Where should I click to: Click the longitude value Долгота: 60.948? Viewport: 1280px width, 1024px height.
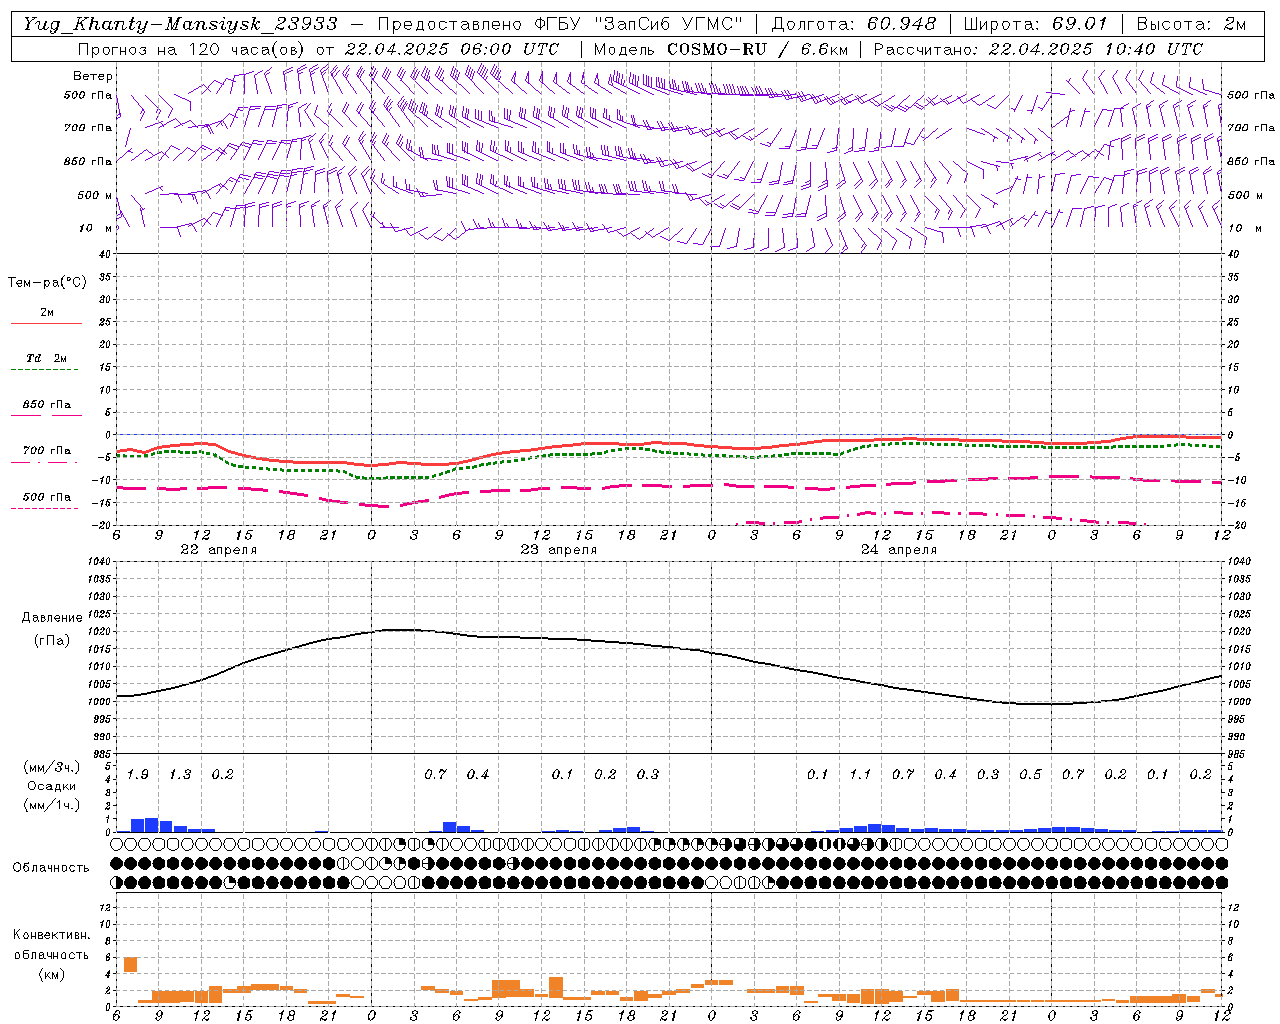point(854,24)
